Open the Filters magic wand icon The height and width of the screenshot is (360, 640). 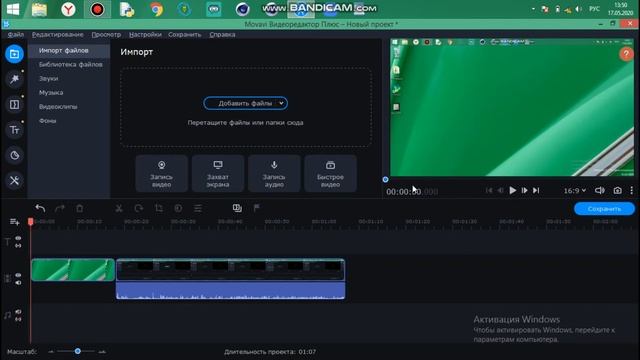pyautogui.click(x=14, y=79)
